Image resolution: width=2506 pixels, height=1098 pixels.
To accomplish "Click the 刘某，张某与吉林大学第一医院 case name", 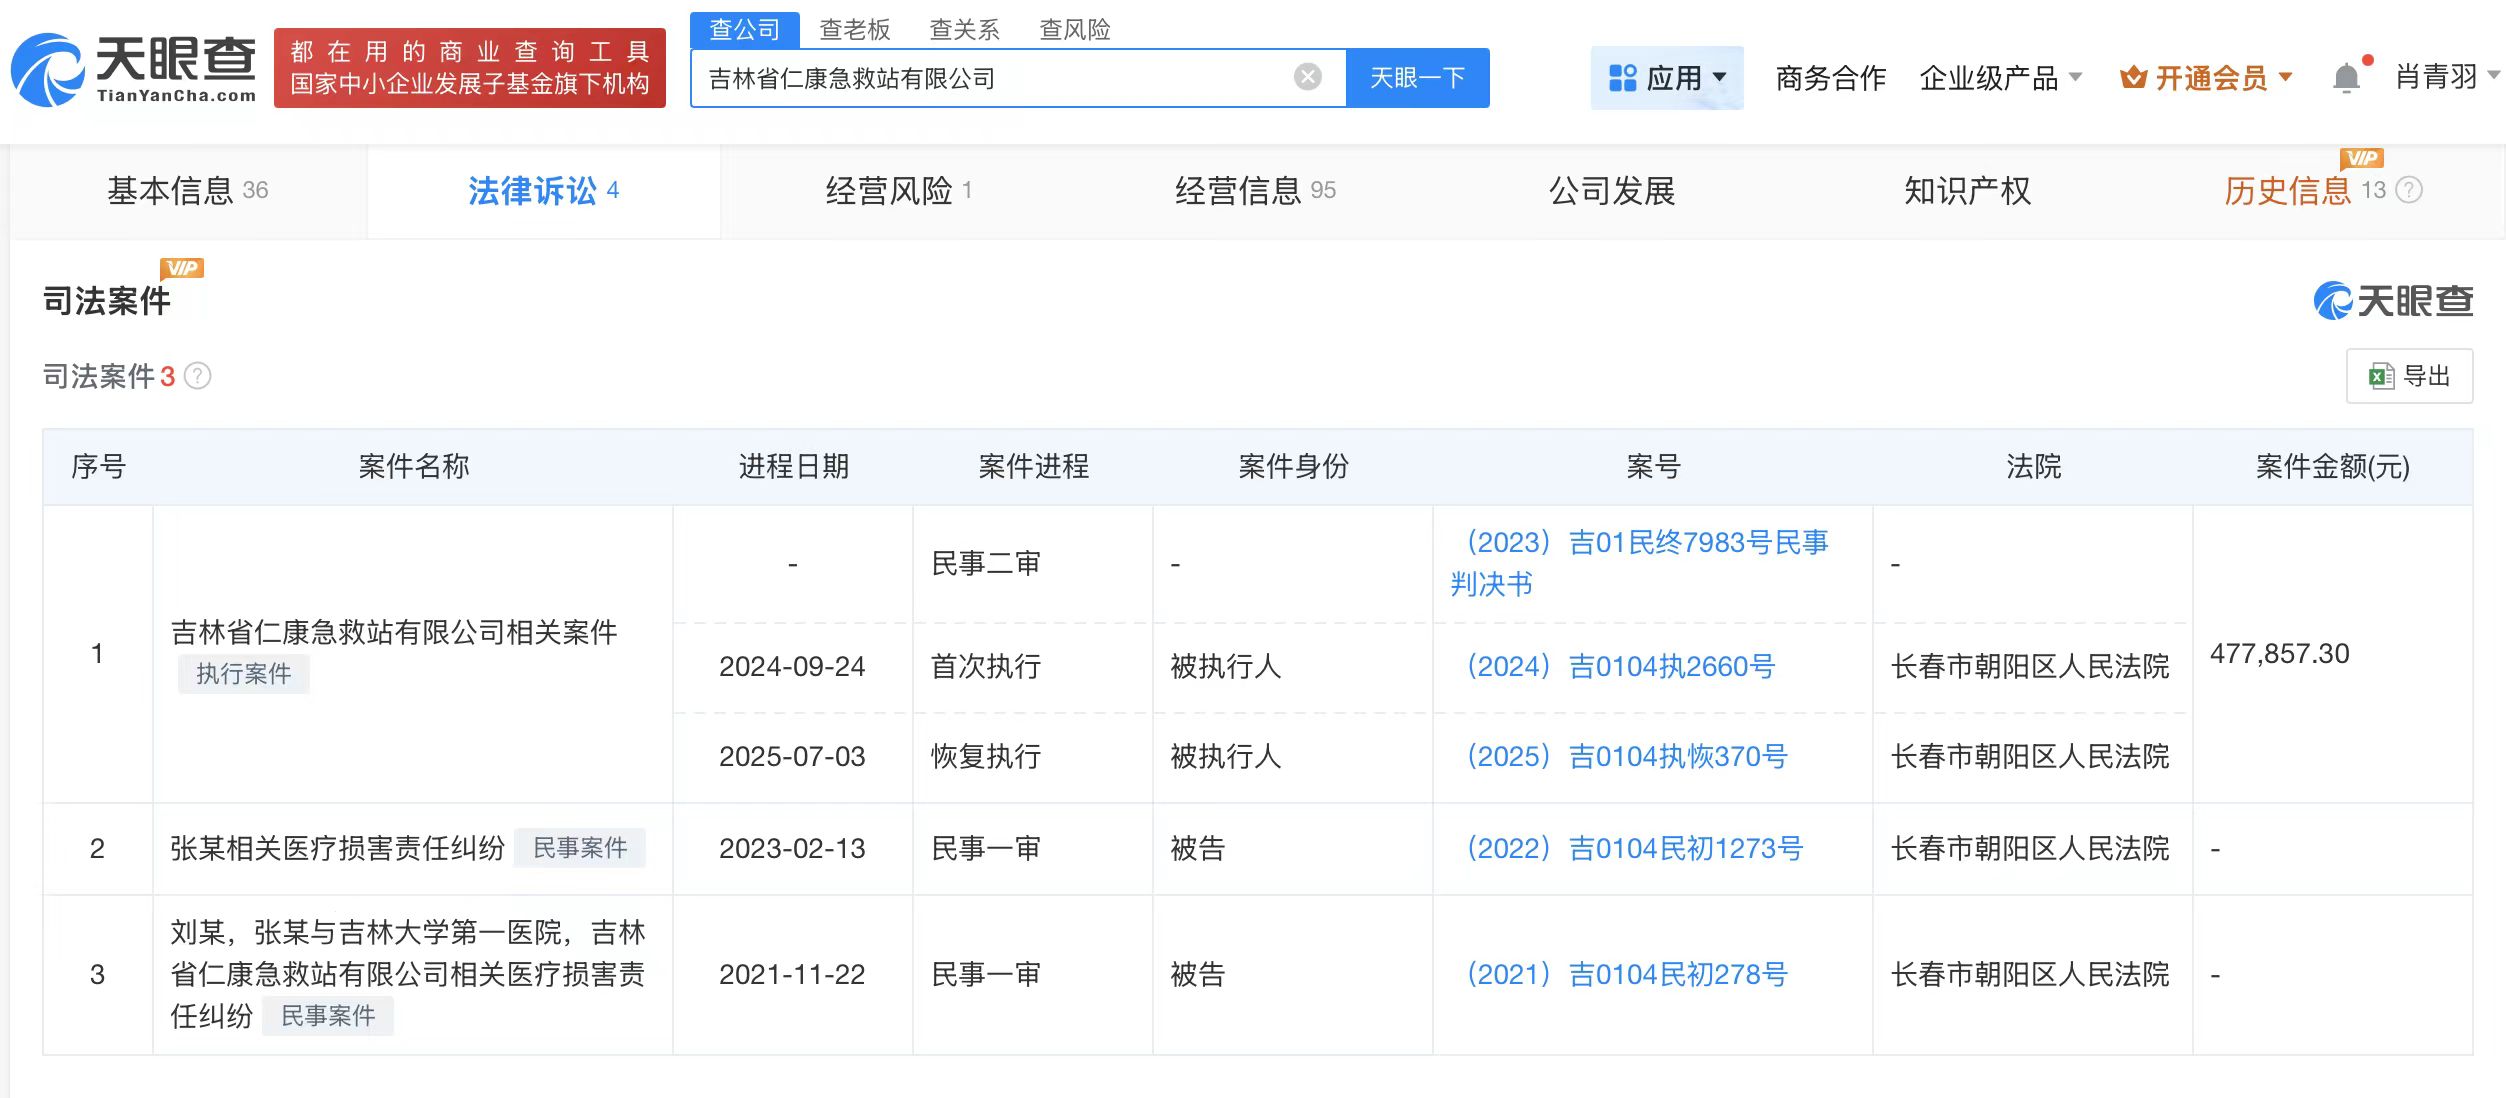I will [x=408, y=974].
